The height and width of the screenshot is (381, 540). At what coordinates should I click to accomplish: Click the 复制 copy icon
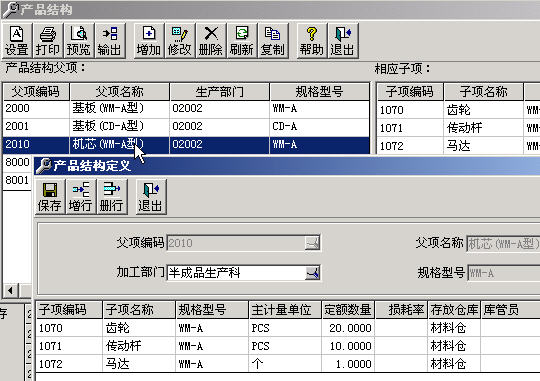(273, 41)
